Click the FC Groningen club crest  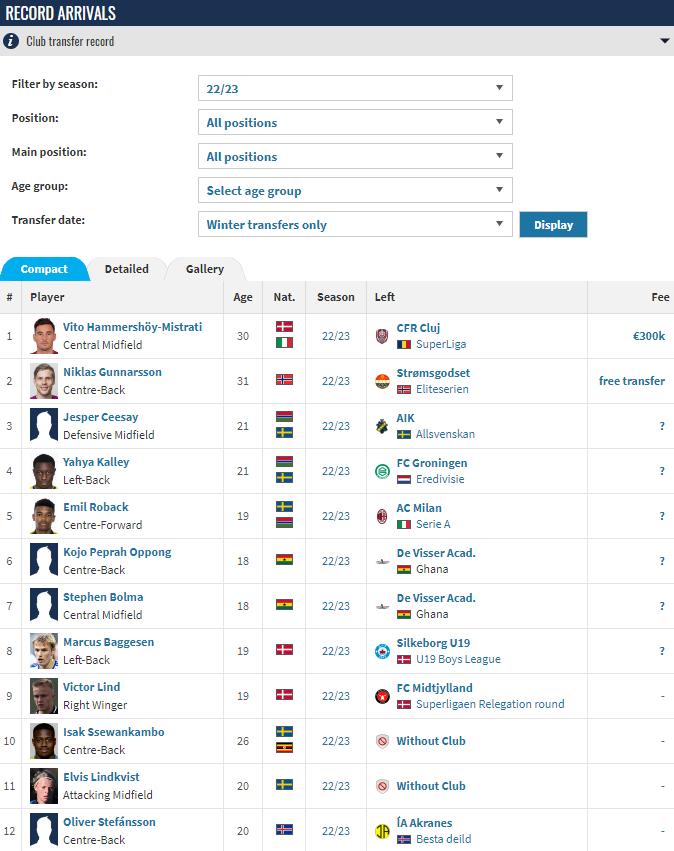(382, 471)
